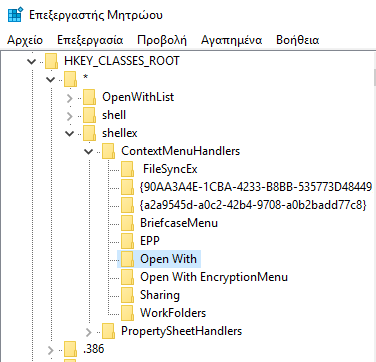Image resolution: width=376 pixels, height=362 pixels.
Task: Expand the PropertySheetHandlers key
Action: tap(88, 332)
